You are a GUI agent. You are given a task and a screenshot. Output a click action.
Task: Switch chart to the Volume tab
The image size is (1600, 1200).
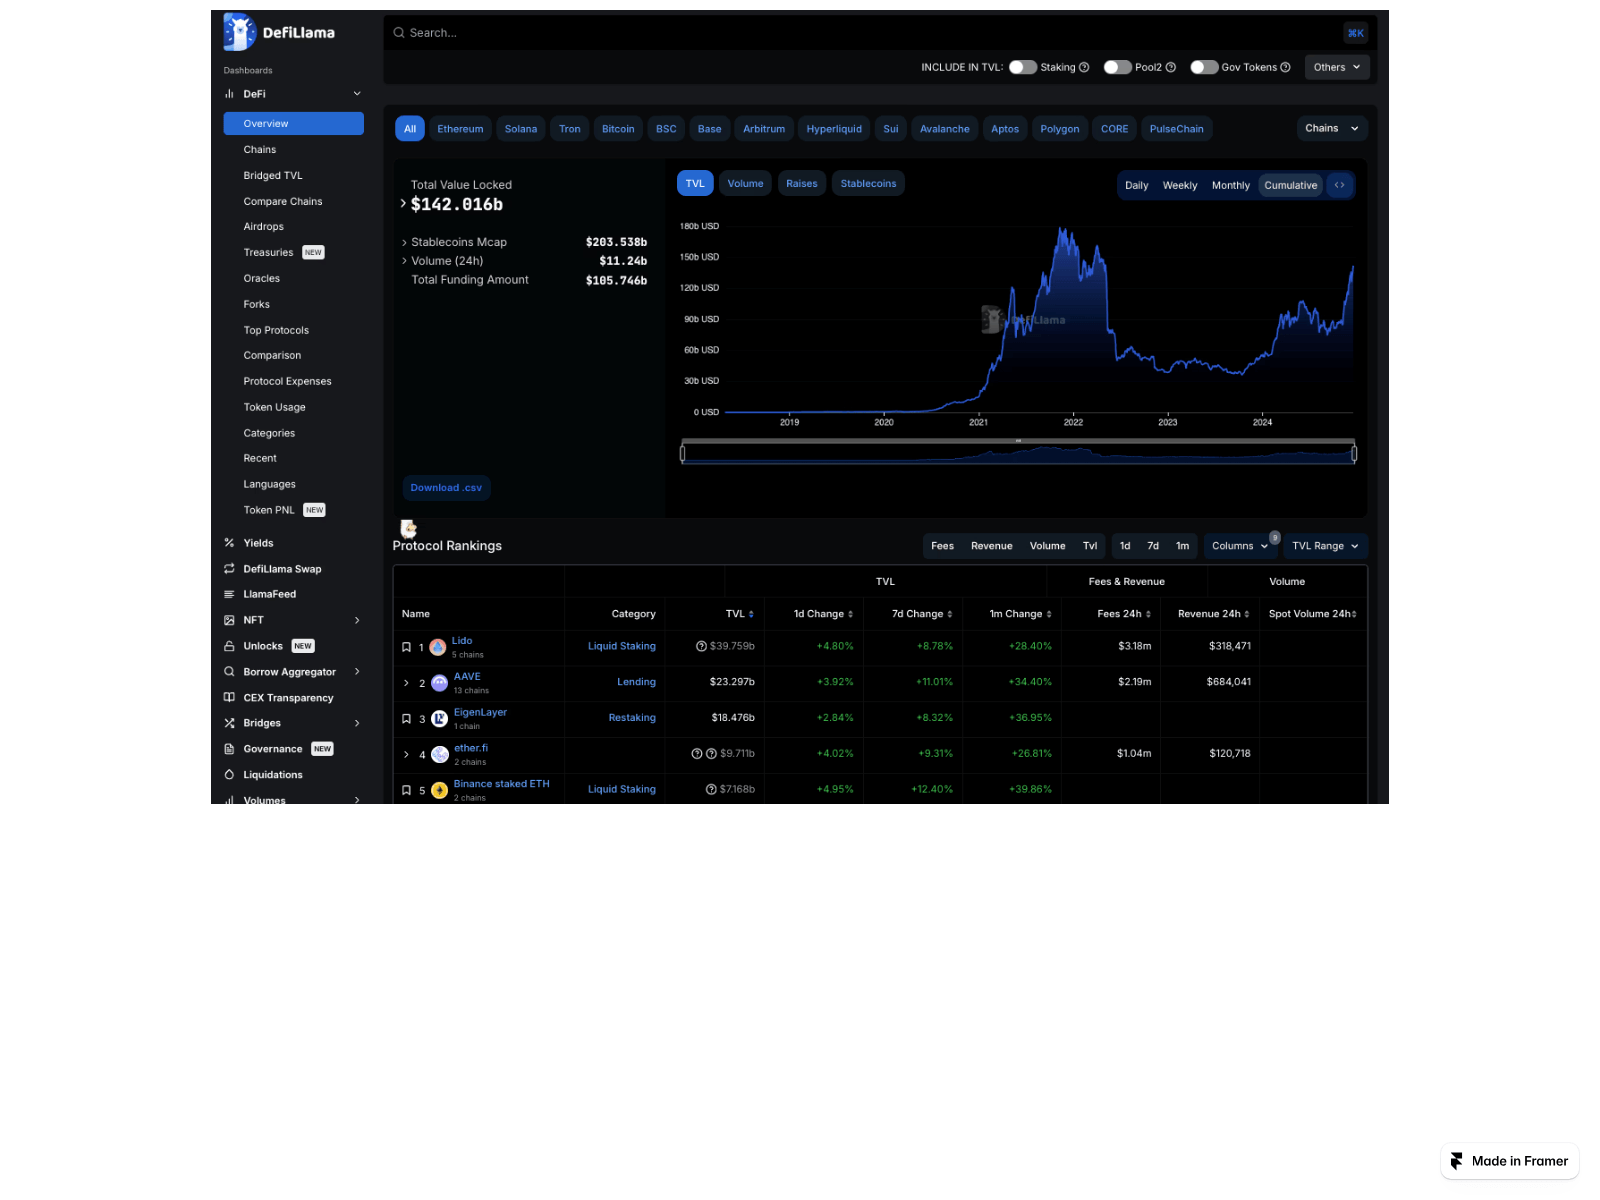[x=745, y=183]
